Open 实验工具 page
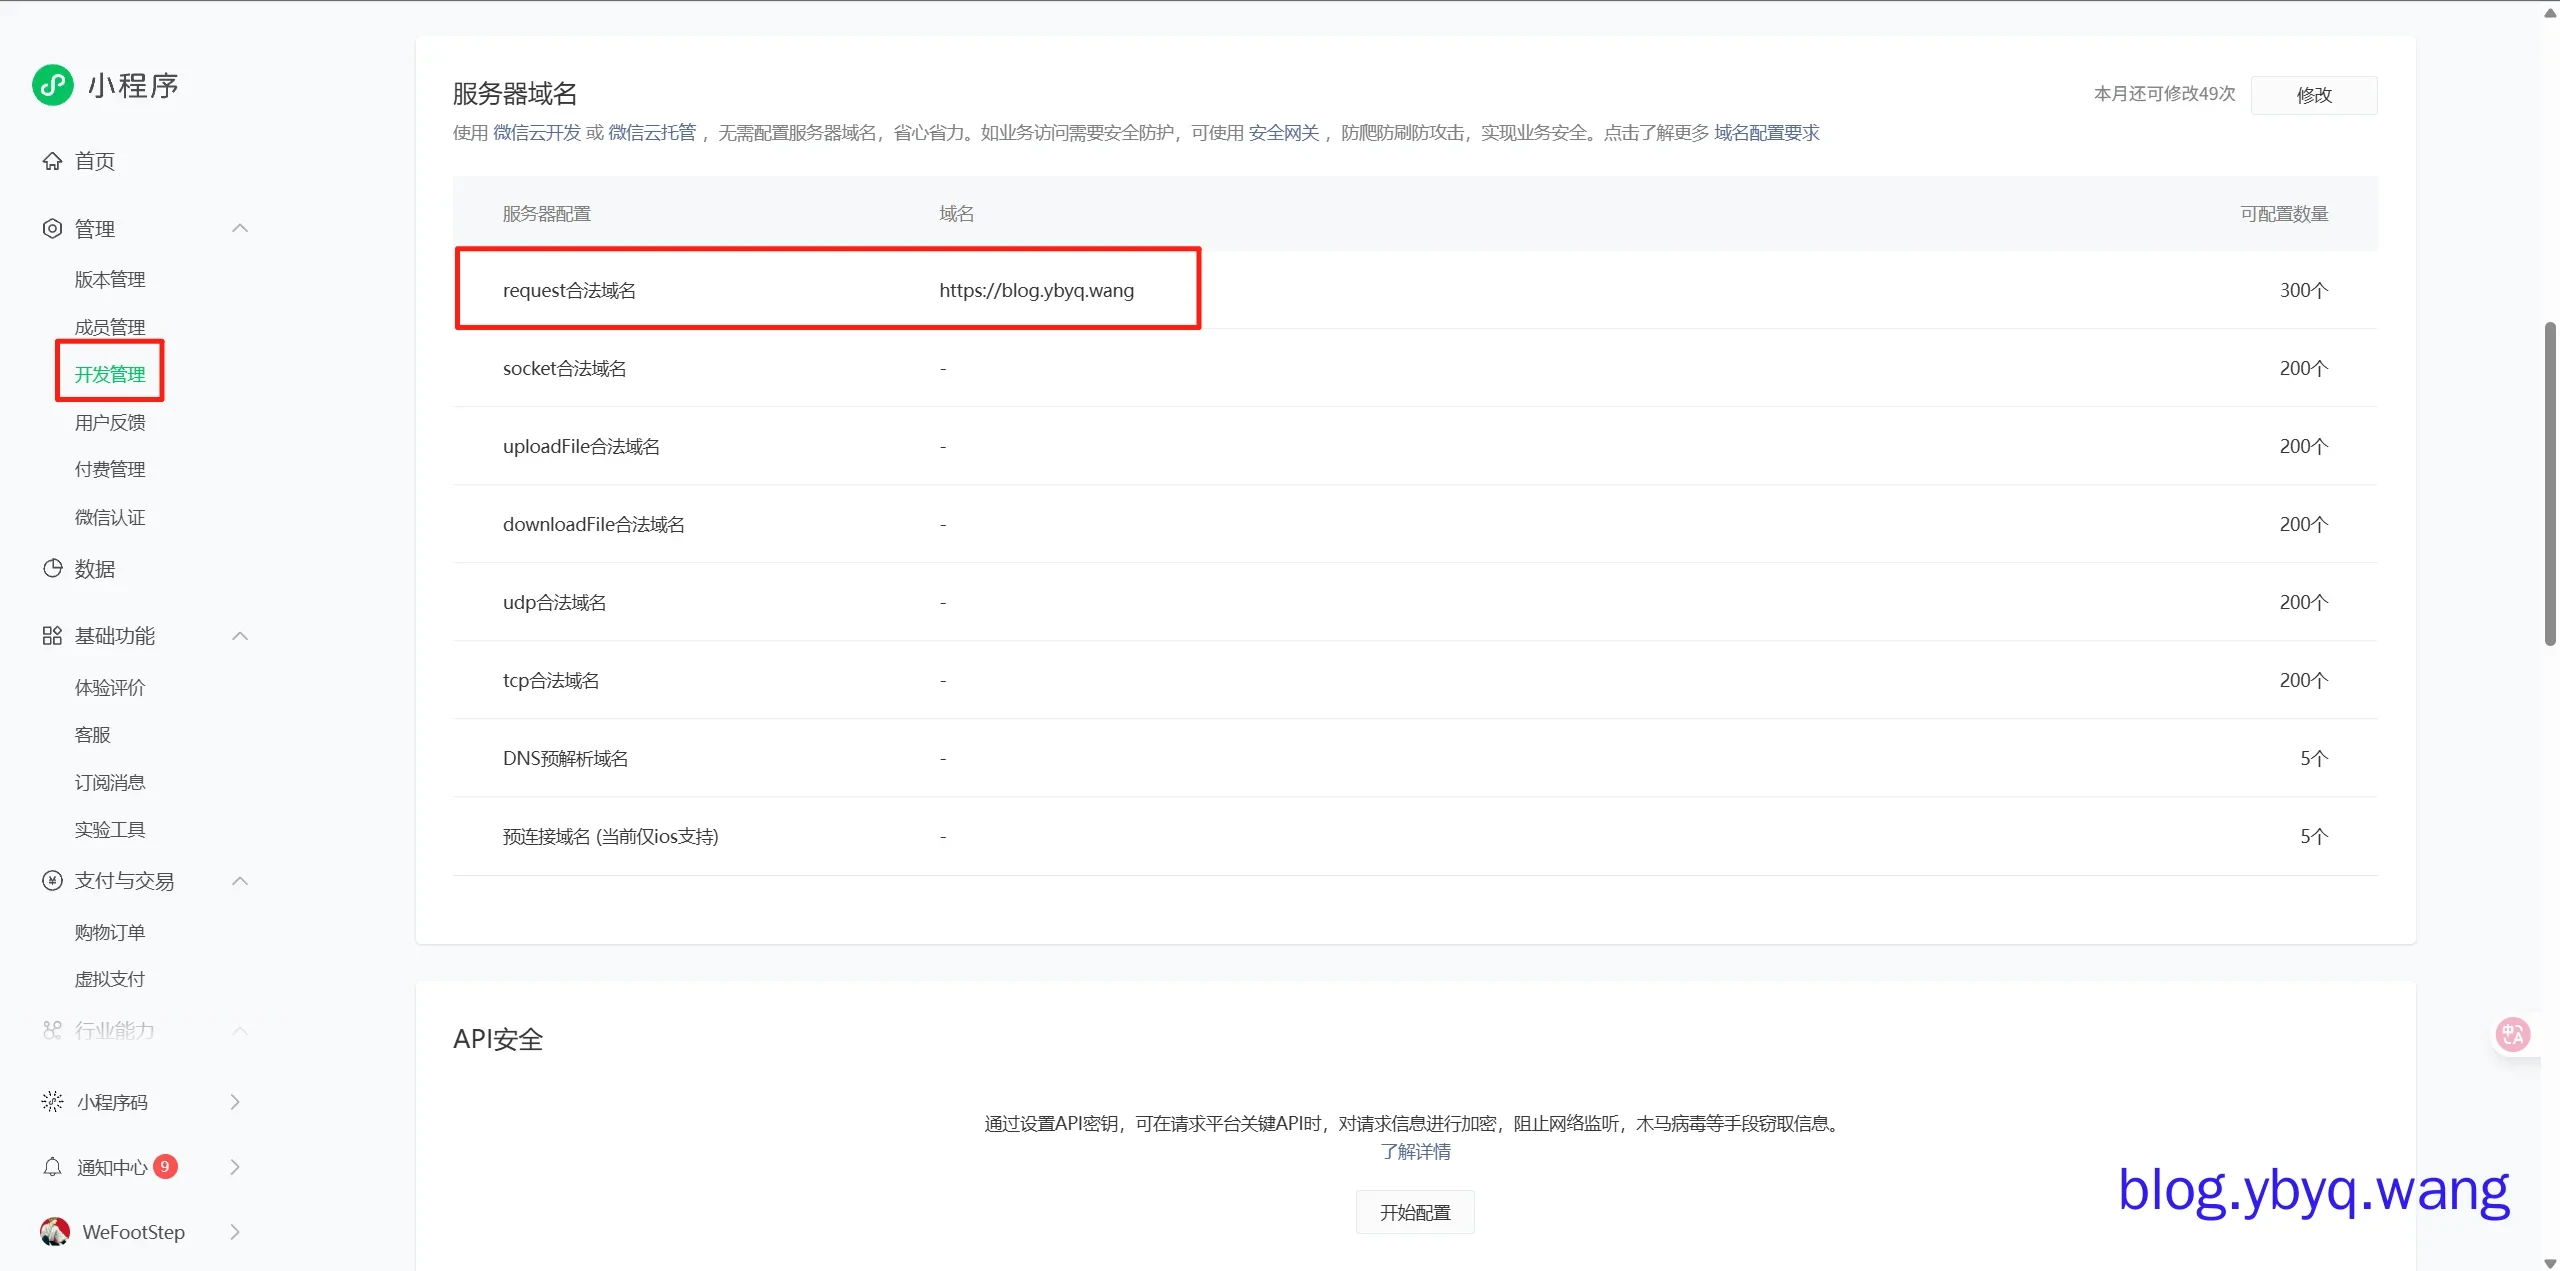Viewport: 2560px width, 1271px height. (x=110, y=829)
